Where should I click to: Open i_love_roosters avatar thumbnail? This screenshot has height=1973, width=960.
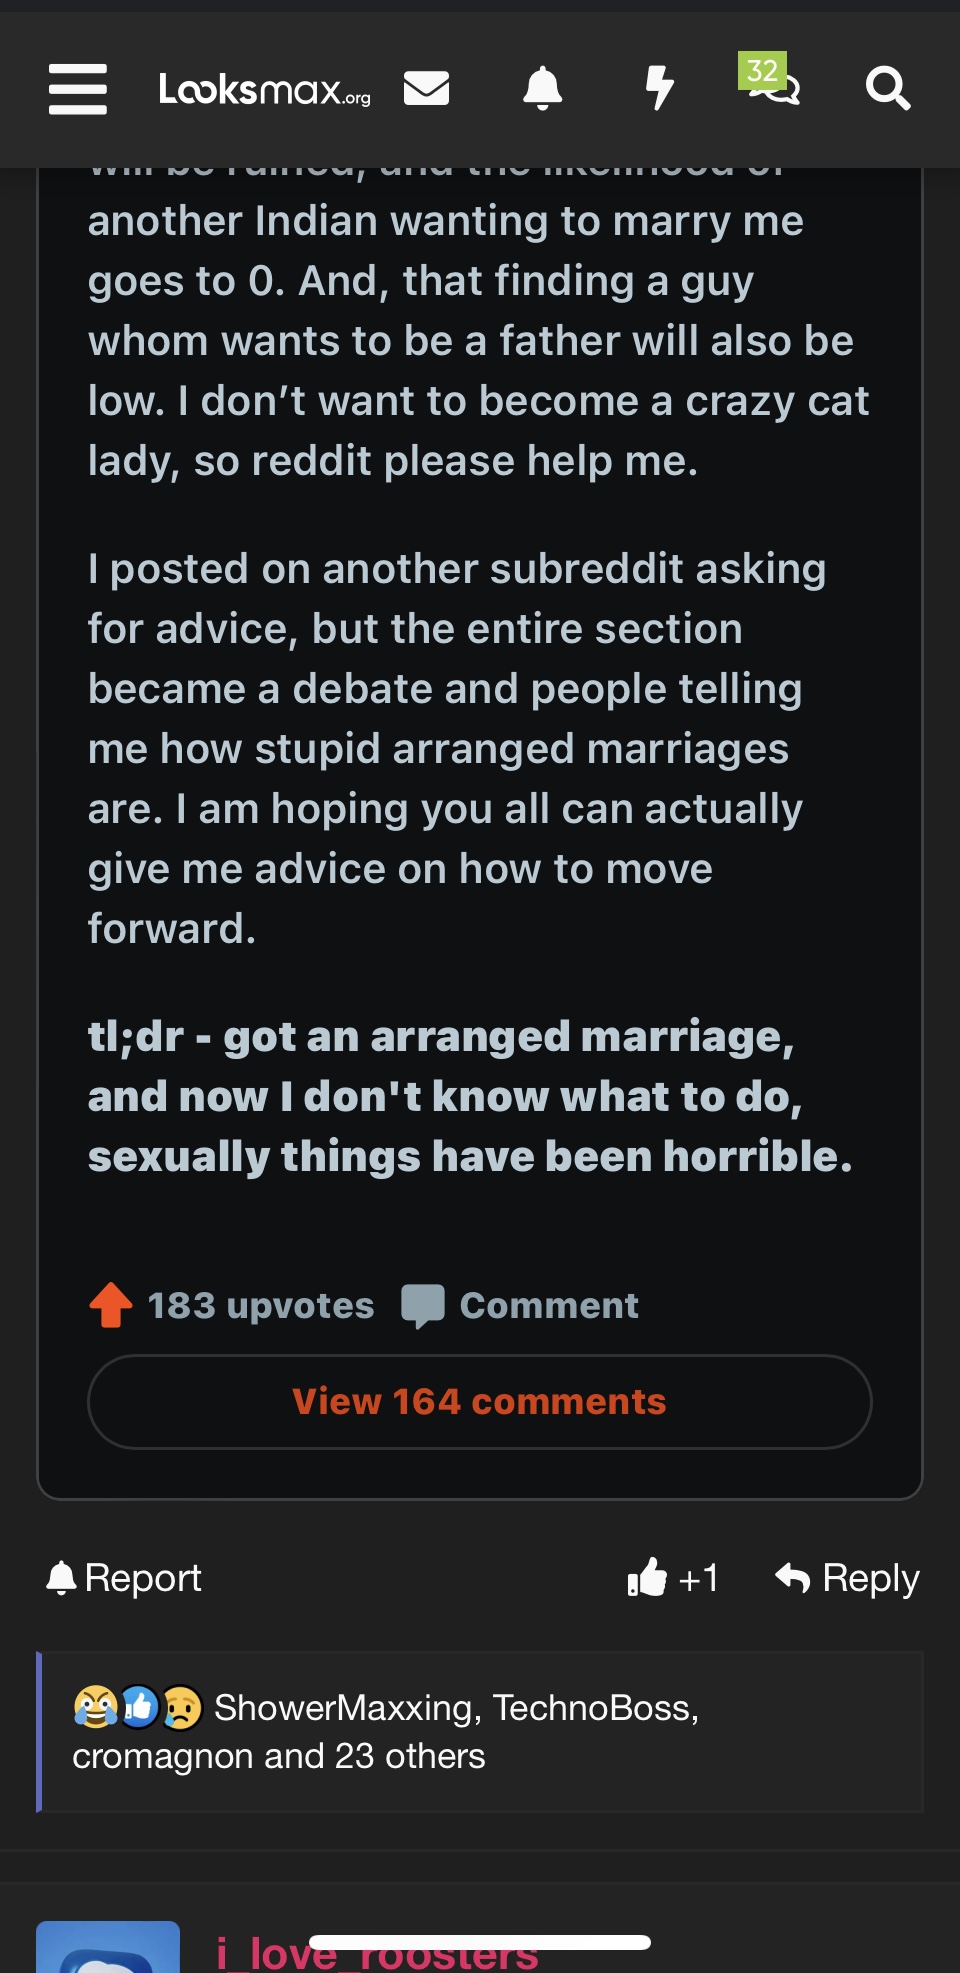pos(108,1947)
